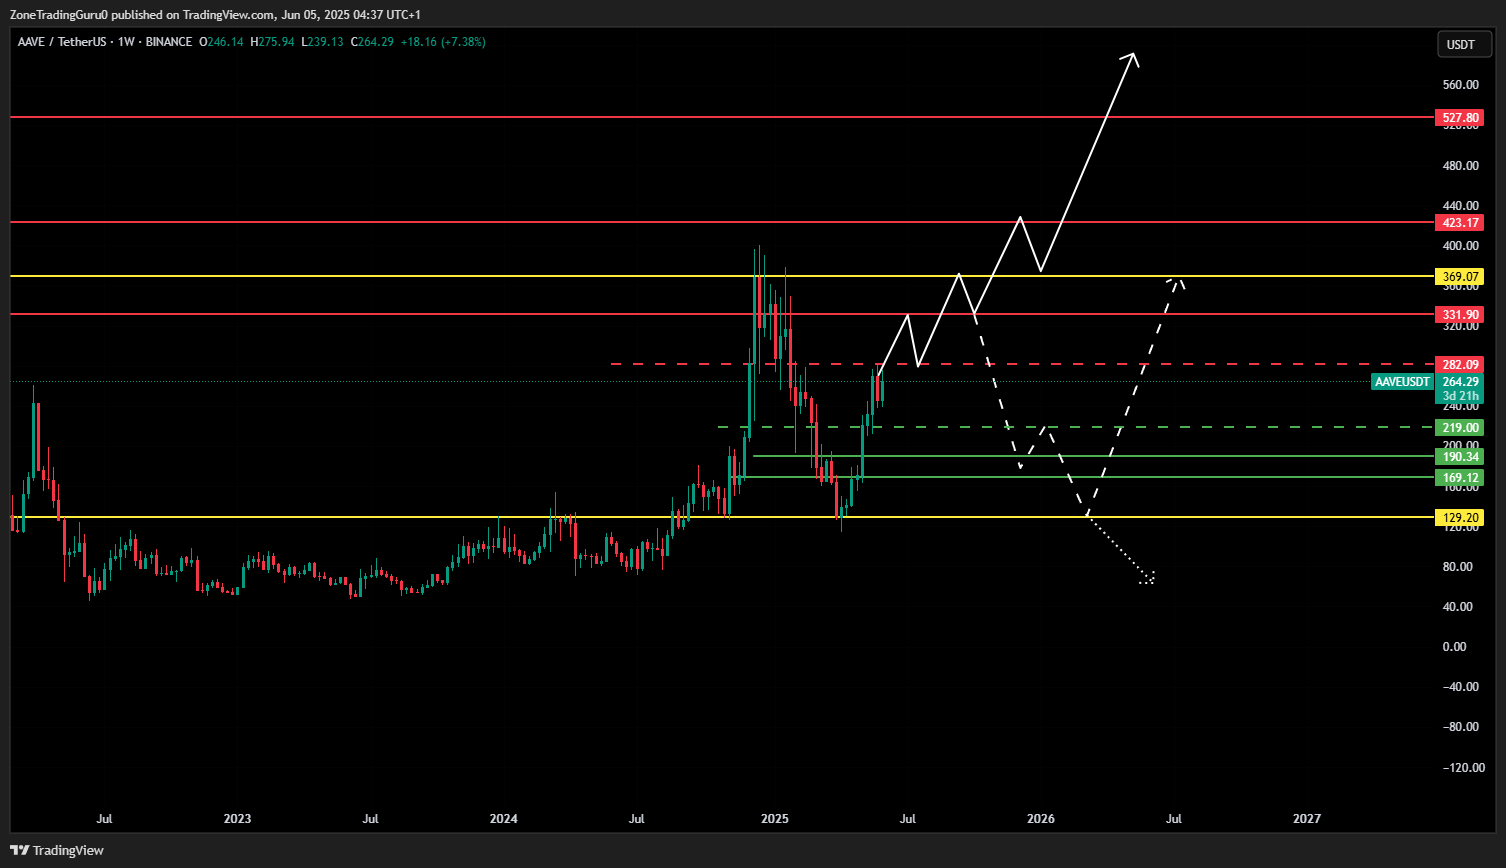1506x868 pixels.
Task: Click the 40.00 price scale value
Action: pyautogui.click(x=1460, y=606)
